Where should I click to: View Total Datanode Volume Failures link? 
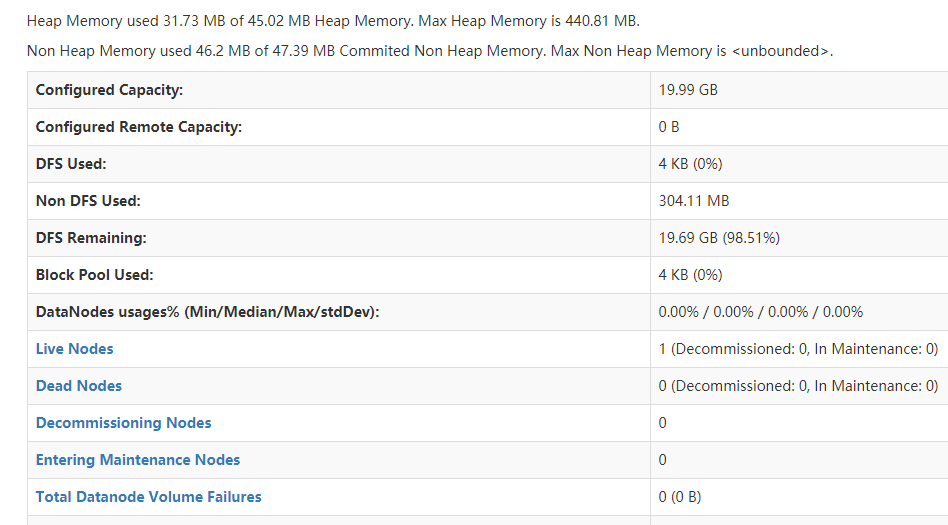coord(149,497)
